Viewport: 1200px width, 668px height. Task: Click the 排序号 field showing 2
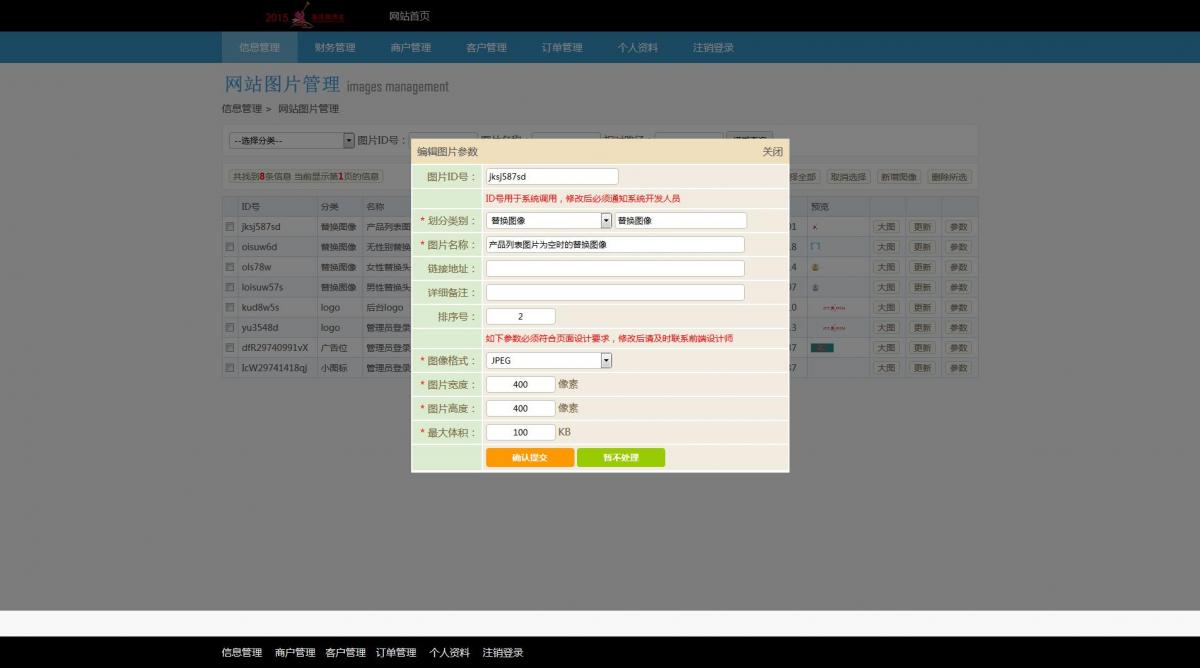[x=520, y=316]
